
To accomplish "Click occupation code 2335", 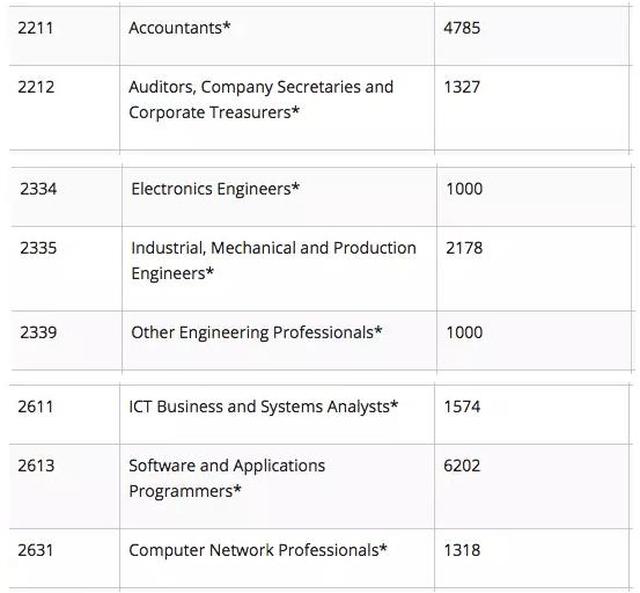I will [x=38, y=248].
